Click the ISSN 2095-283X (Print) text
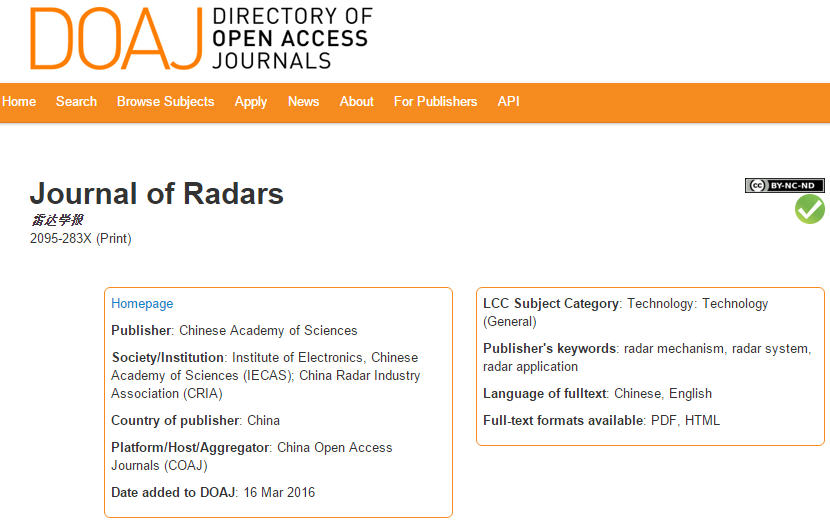This screenshot has height=524, width=830. (x=80, y=238)
